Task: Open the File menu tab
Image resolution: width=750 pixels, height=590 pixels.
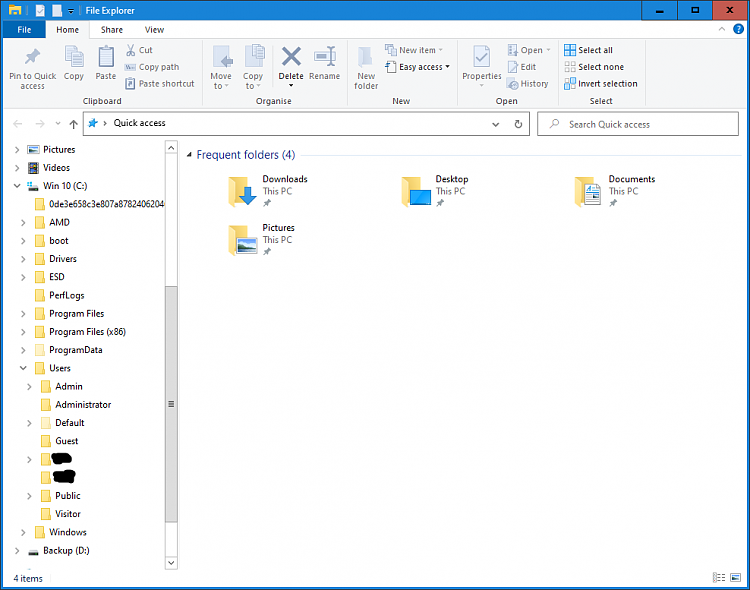Action: 24,30
